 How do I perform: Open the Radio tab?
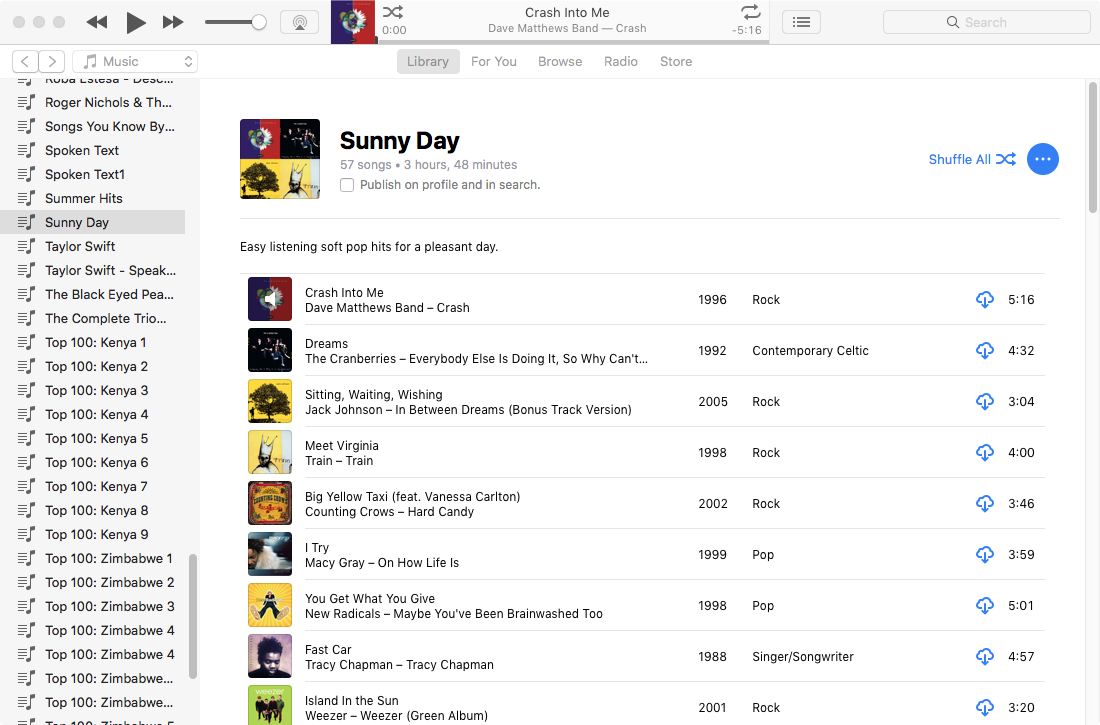[x=620, y=62]
